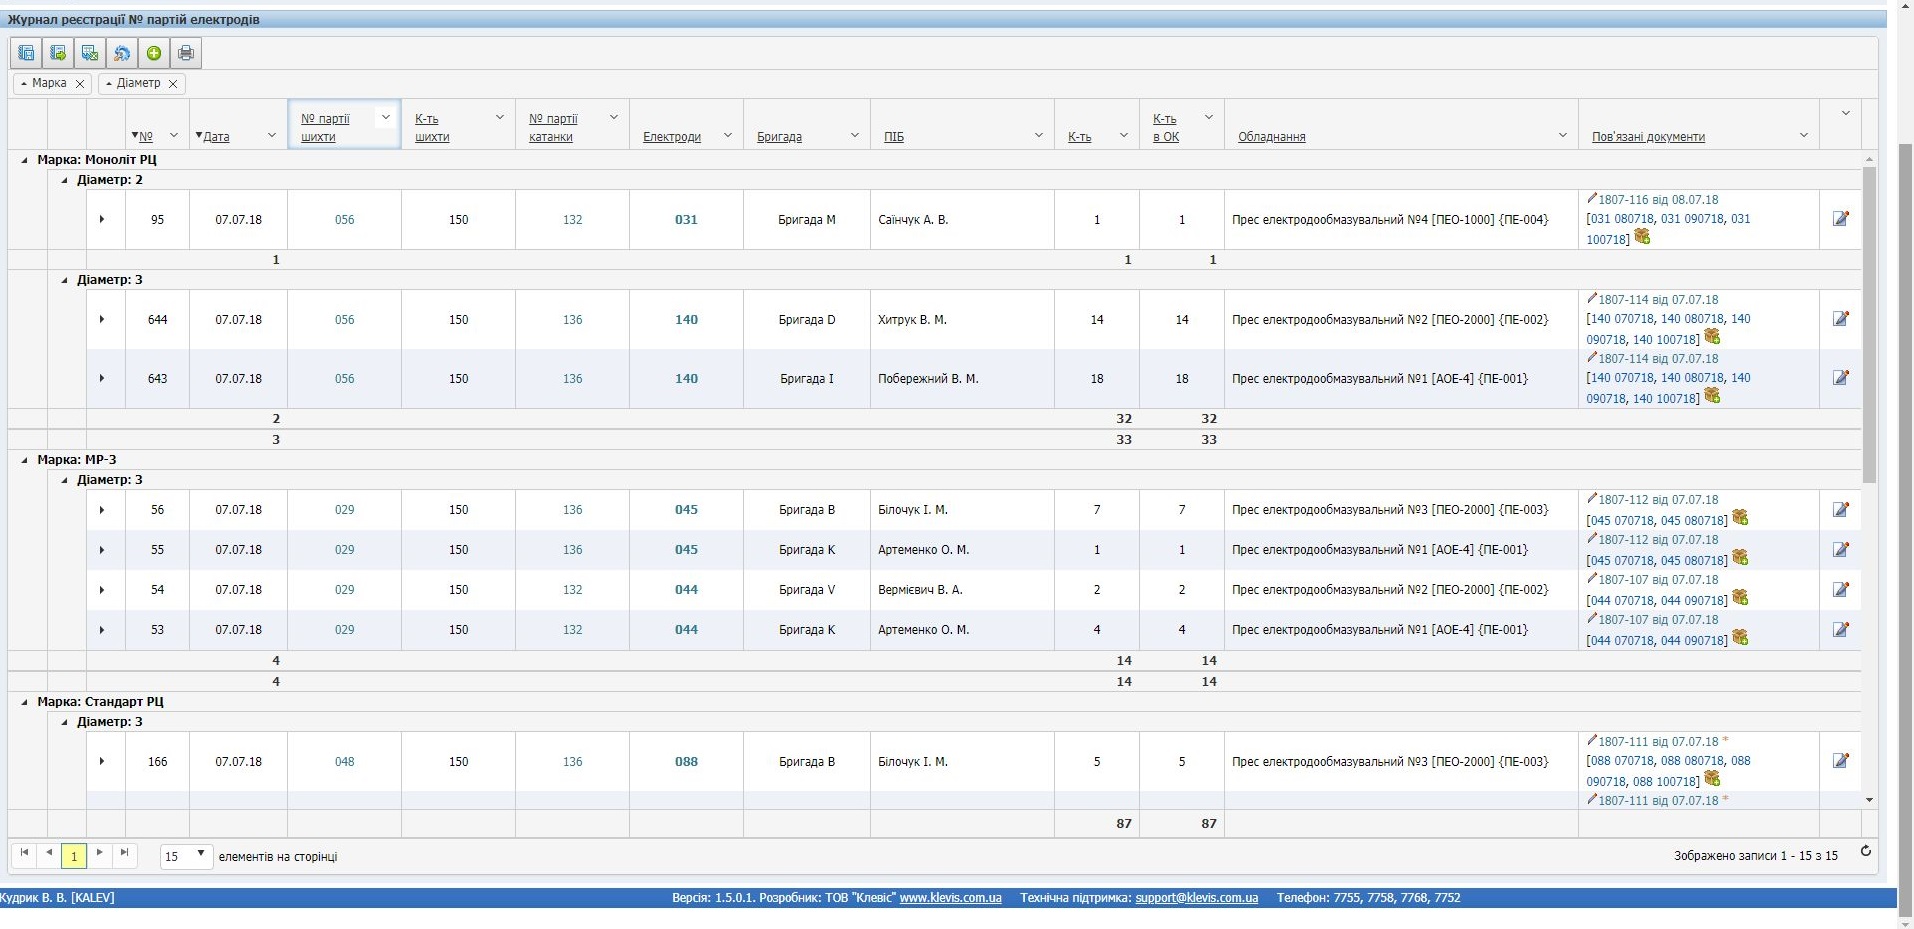Edit record number 56
The width and height of the screenshot is (1914, 929).
[1840, 510]
